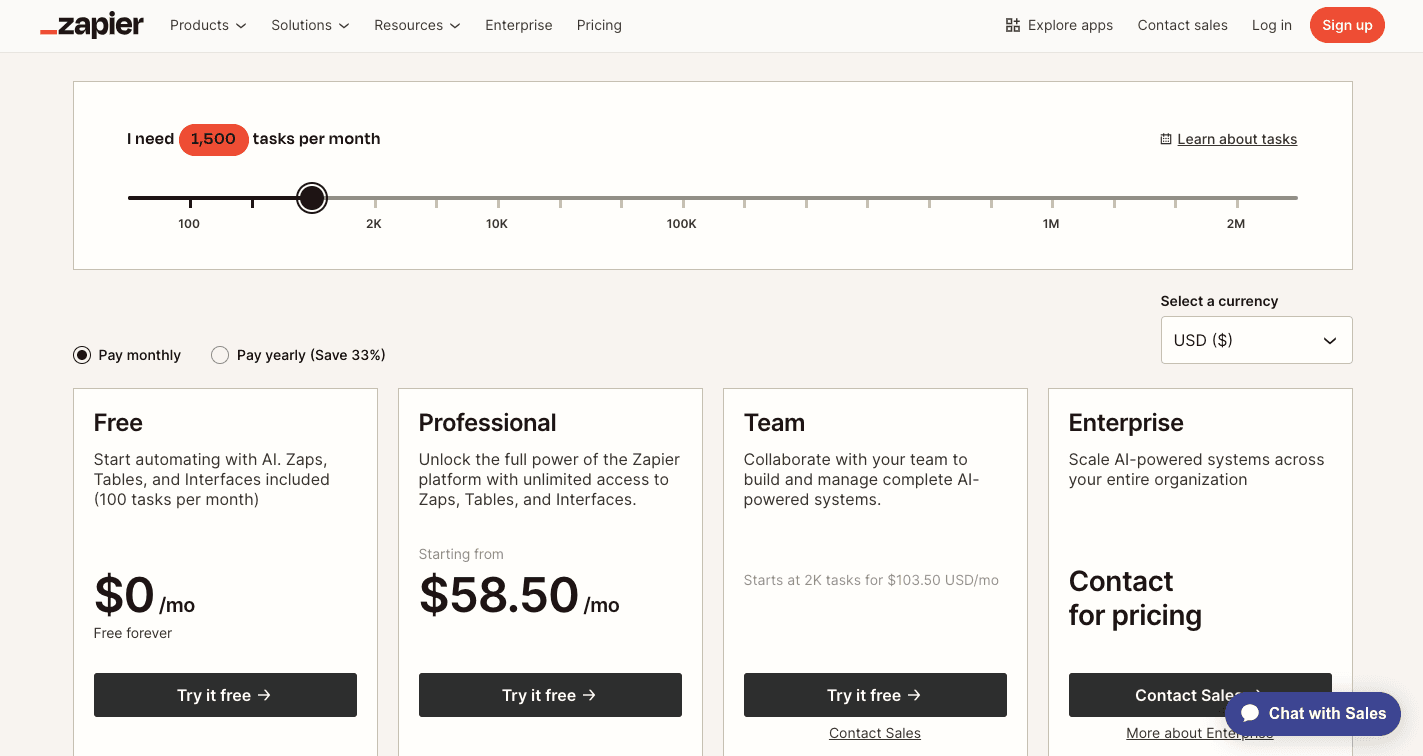Click the tasks per month slider handle

pyautogui.click(x=311, y=198)
